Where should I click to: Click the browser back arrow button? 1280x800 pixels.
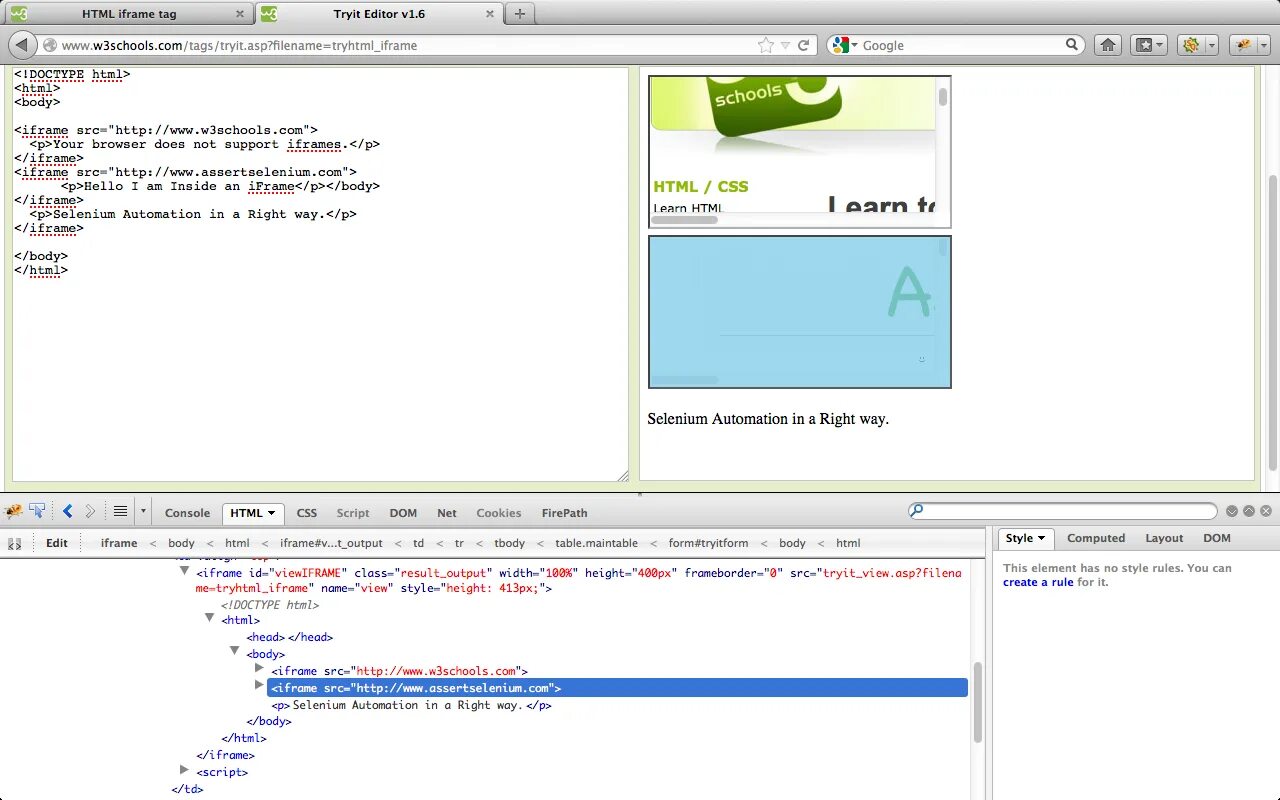(22, 45)
